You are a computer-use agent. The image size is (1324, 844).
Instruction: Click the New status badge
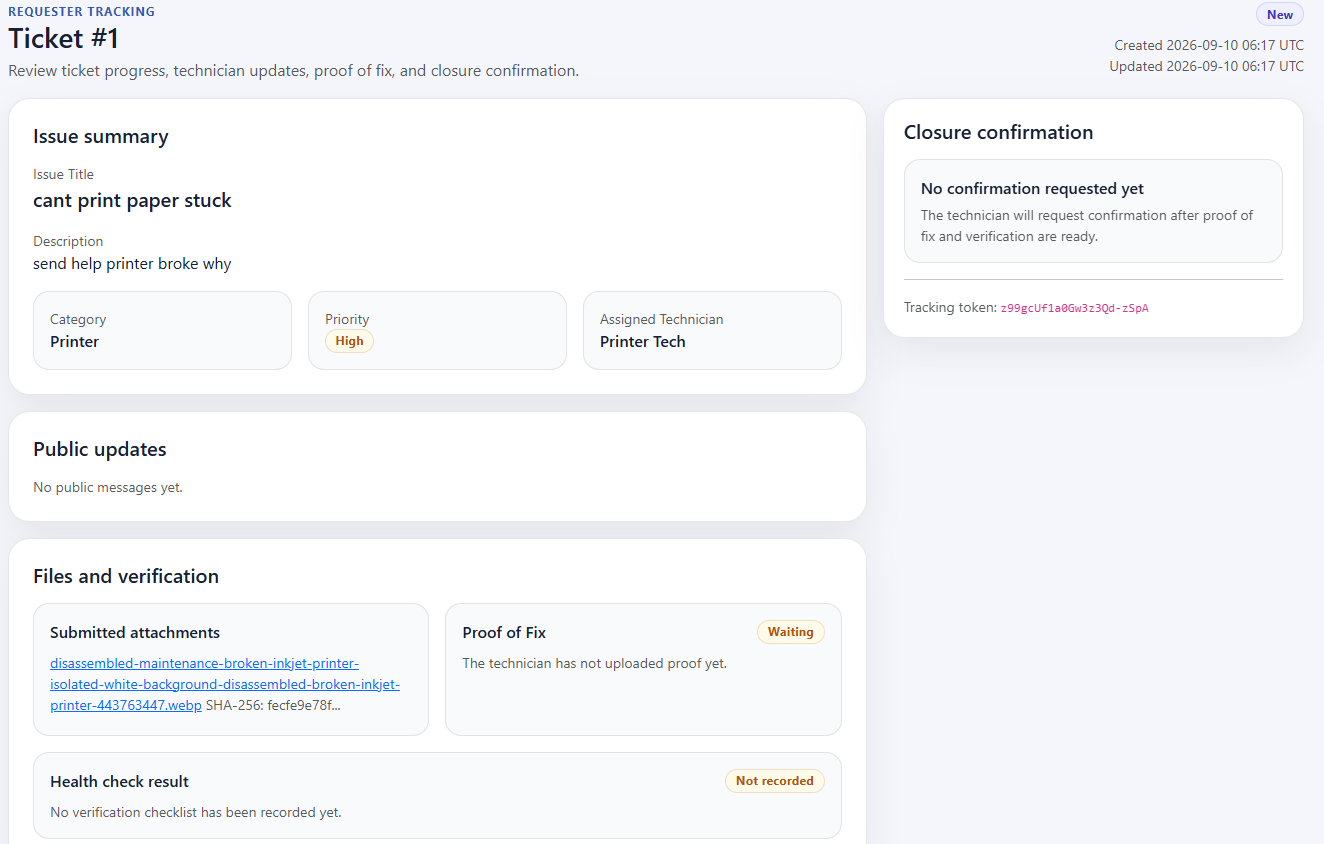click(x=1280, y=15)
